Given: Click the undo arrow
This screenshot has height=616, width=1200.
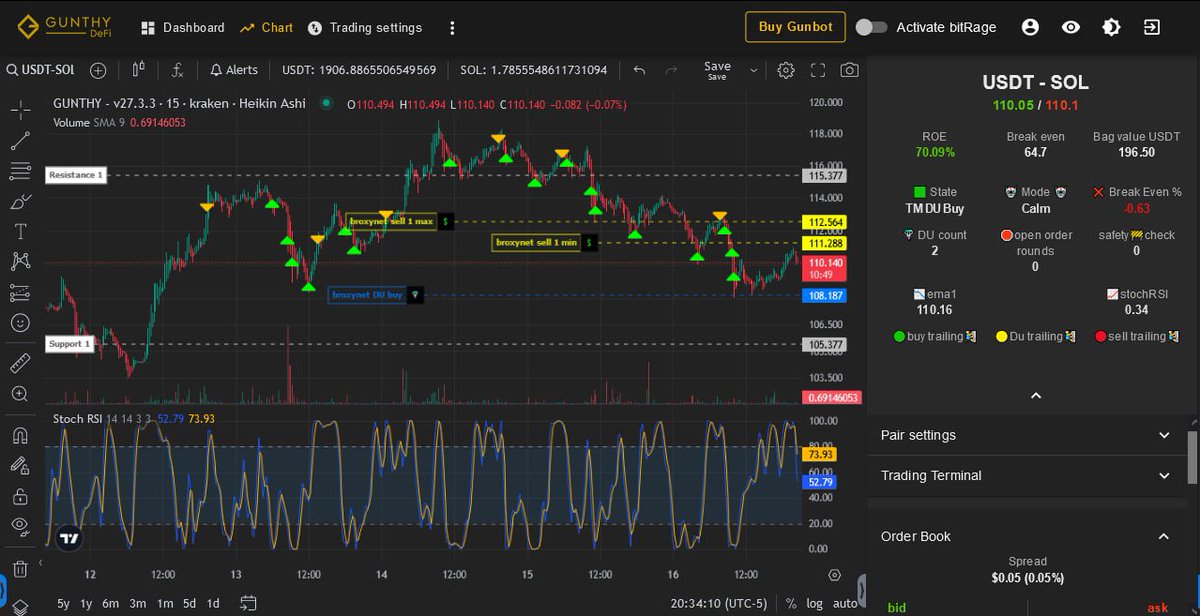Looking at the screenshot, I should (640, 70).
